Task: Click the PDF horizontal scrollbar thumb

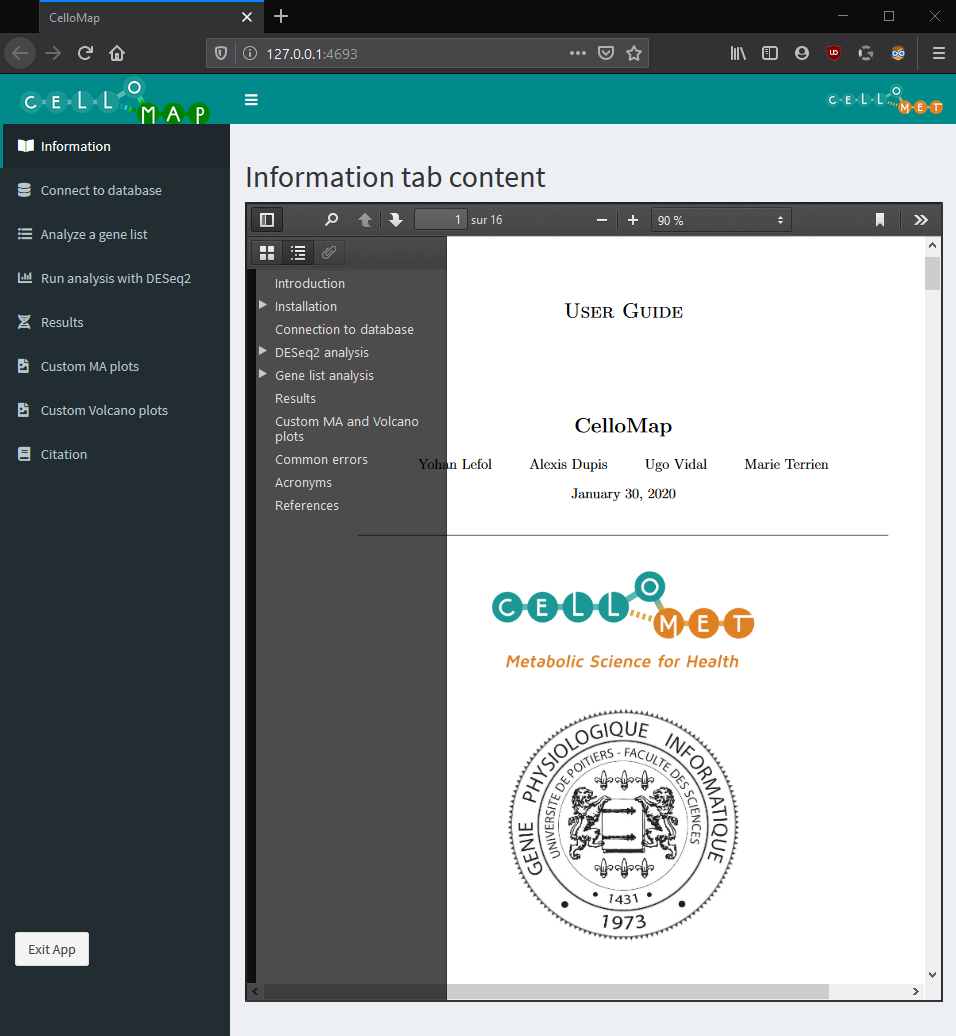Action: tap(546, 991)
